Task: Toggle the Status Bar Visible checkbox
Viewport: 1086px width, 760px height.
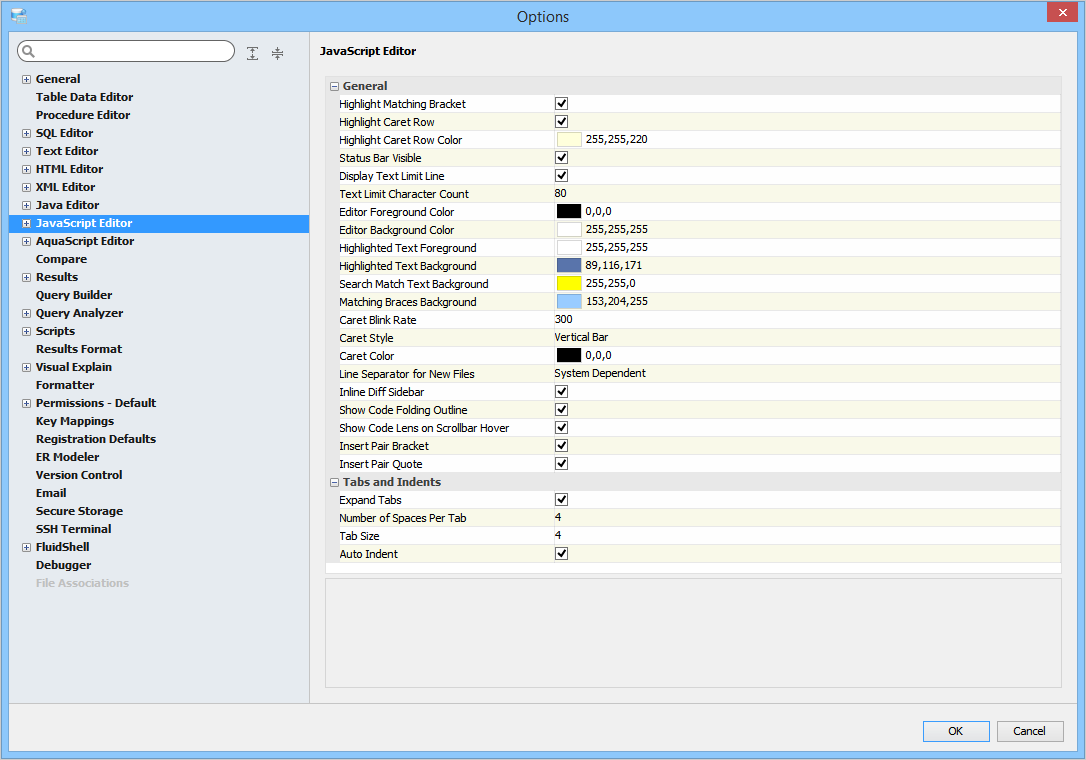Action: point(562,158)
